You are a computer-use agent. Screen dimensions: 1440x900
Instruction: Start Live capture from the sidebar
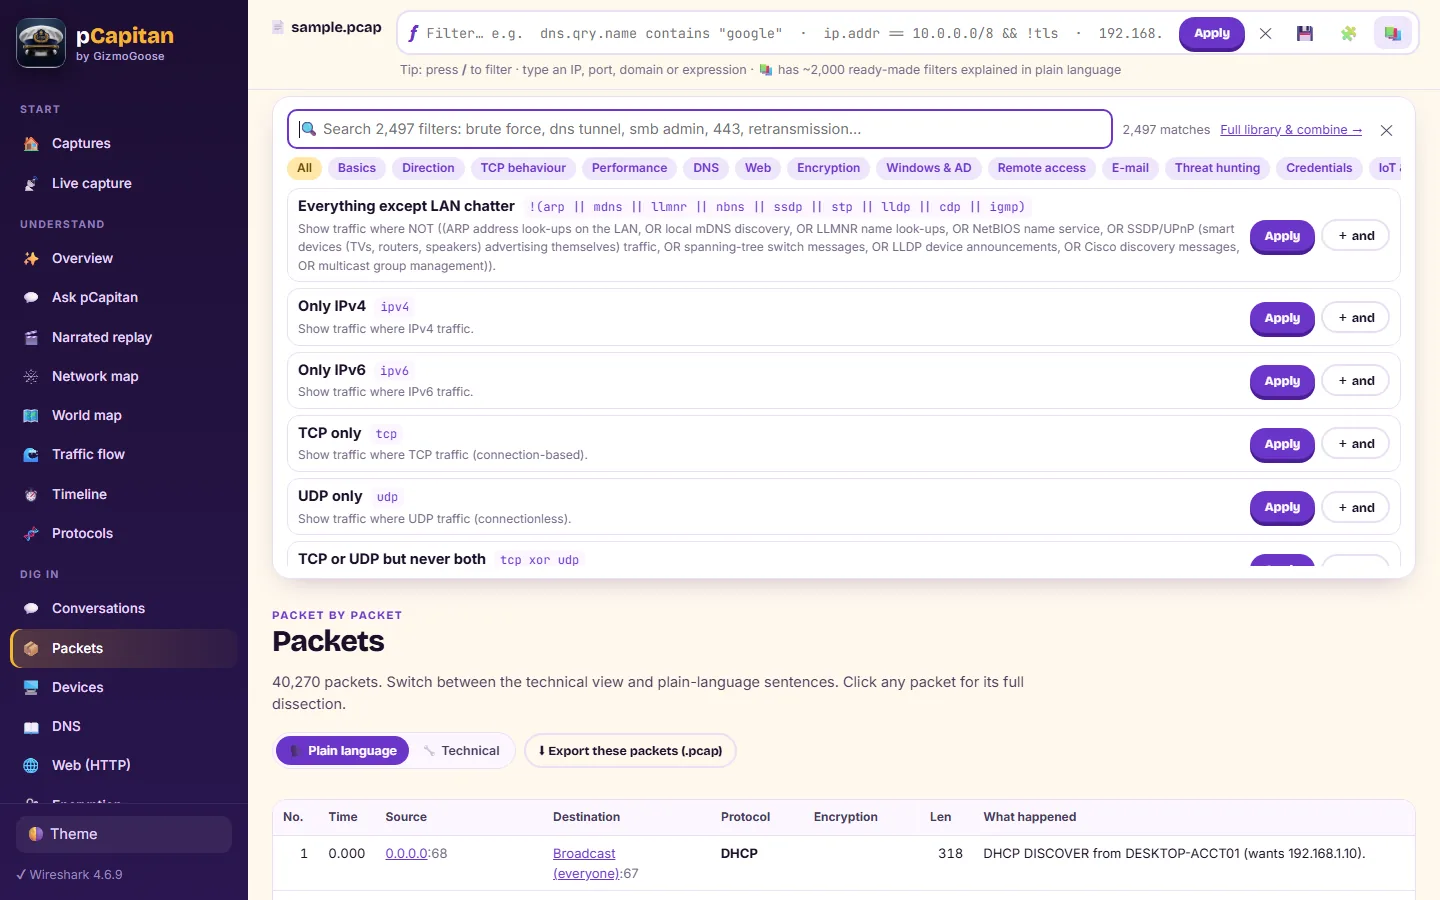click(124, 184)
